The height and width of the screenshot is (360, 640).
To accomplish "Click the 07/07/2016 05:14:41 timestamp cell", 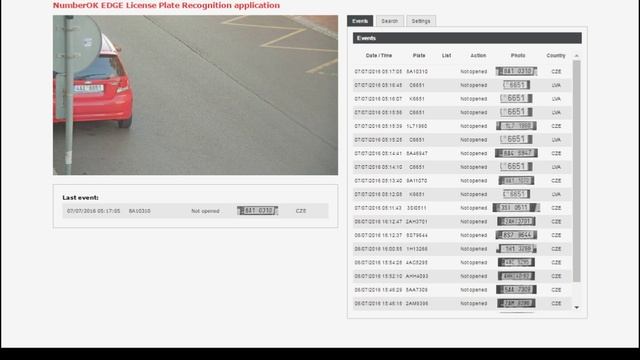I will point(378,153).
